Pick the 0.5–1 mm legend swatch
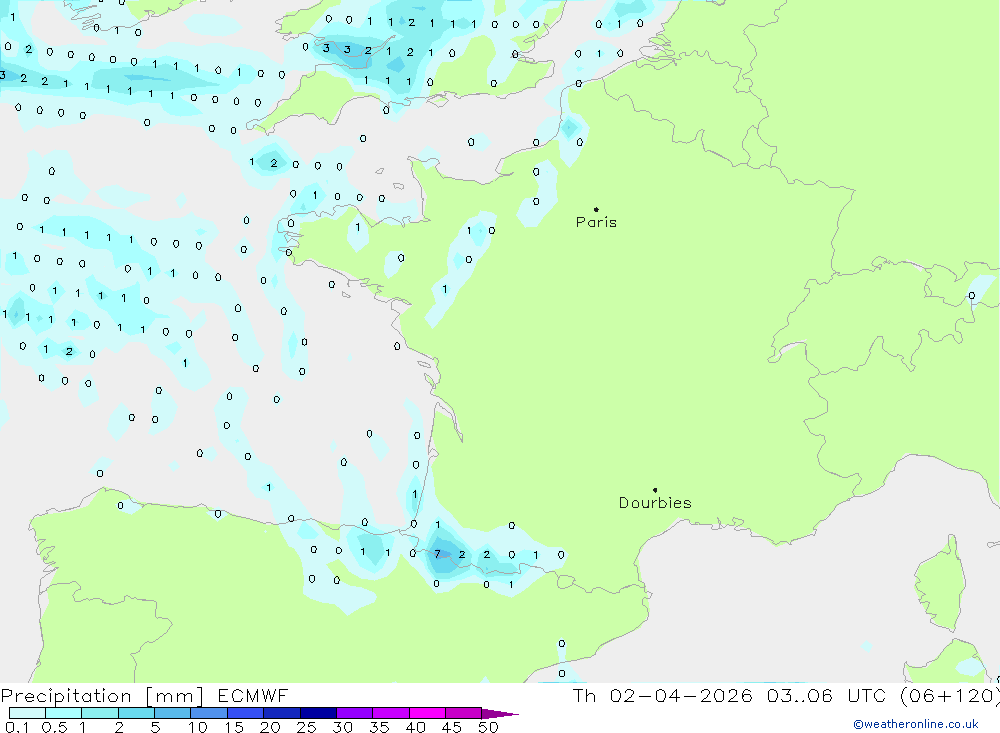Viewport: 1000px width, 733px height. (64, 713)
